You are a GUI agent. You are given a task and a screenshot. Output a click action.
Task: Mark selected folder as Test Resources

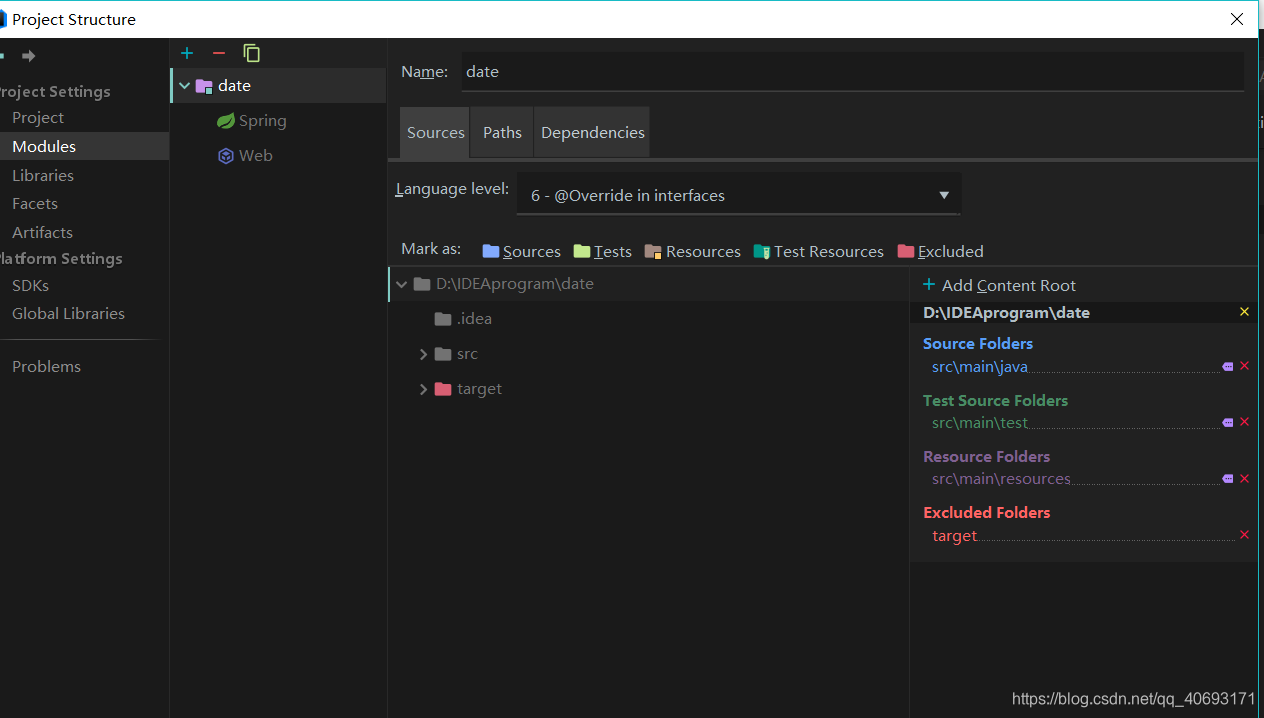tap(818, 251)
